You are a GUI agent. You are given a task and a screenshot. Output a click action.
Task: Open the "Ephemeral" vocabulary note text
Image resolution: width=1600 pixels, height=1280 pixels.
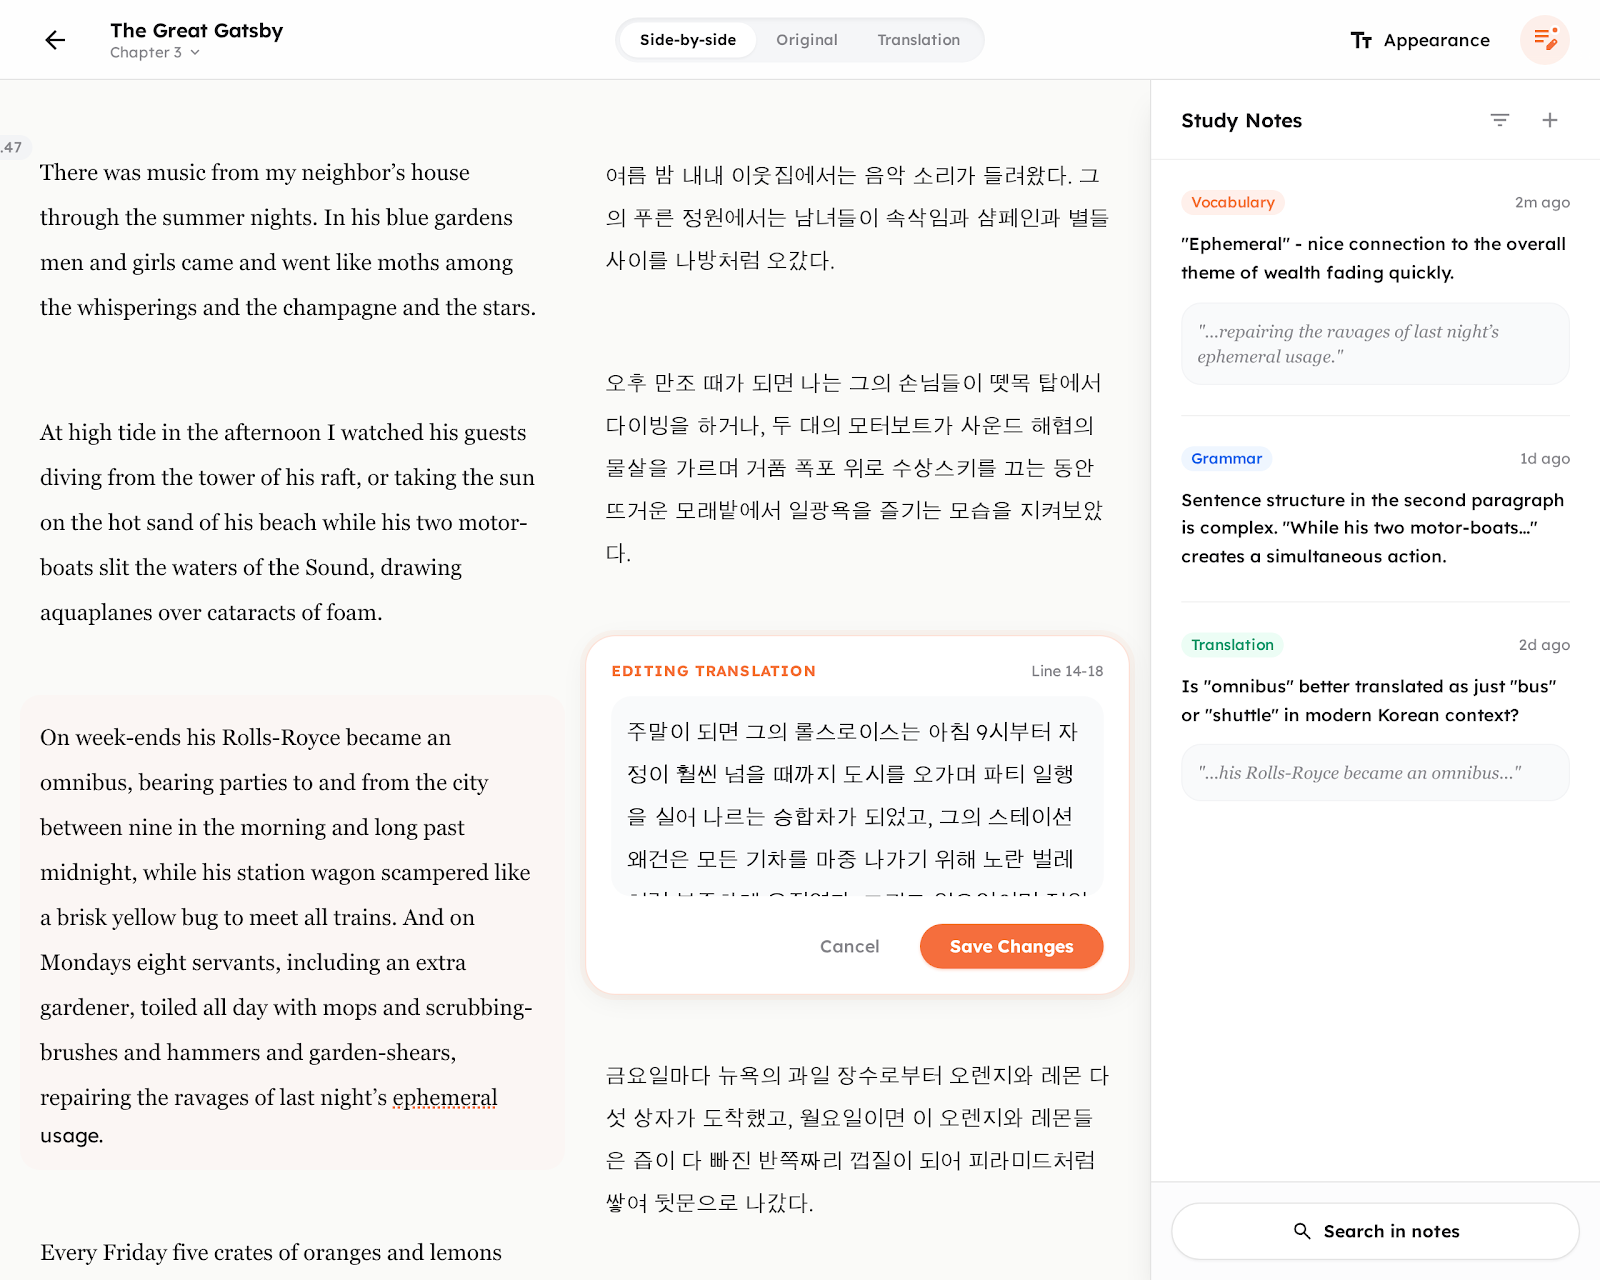(x=1374, y=258)
